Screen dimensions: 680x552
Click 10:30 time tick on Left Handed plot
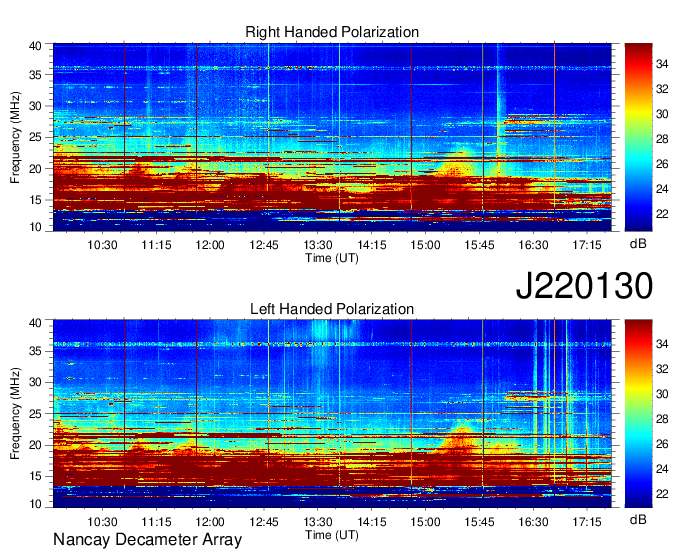click(x=102, y=522)
